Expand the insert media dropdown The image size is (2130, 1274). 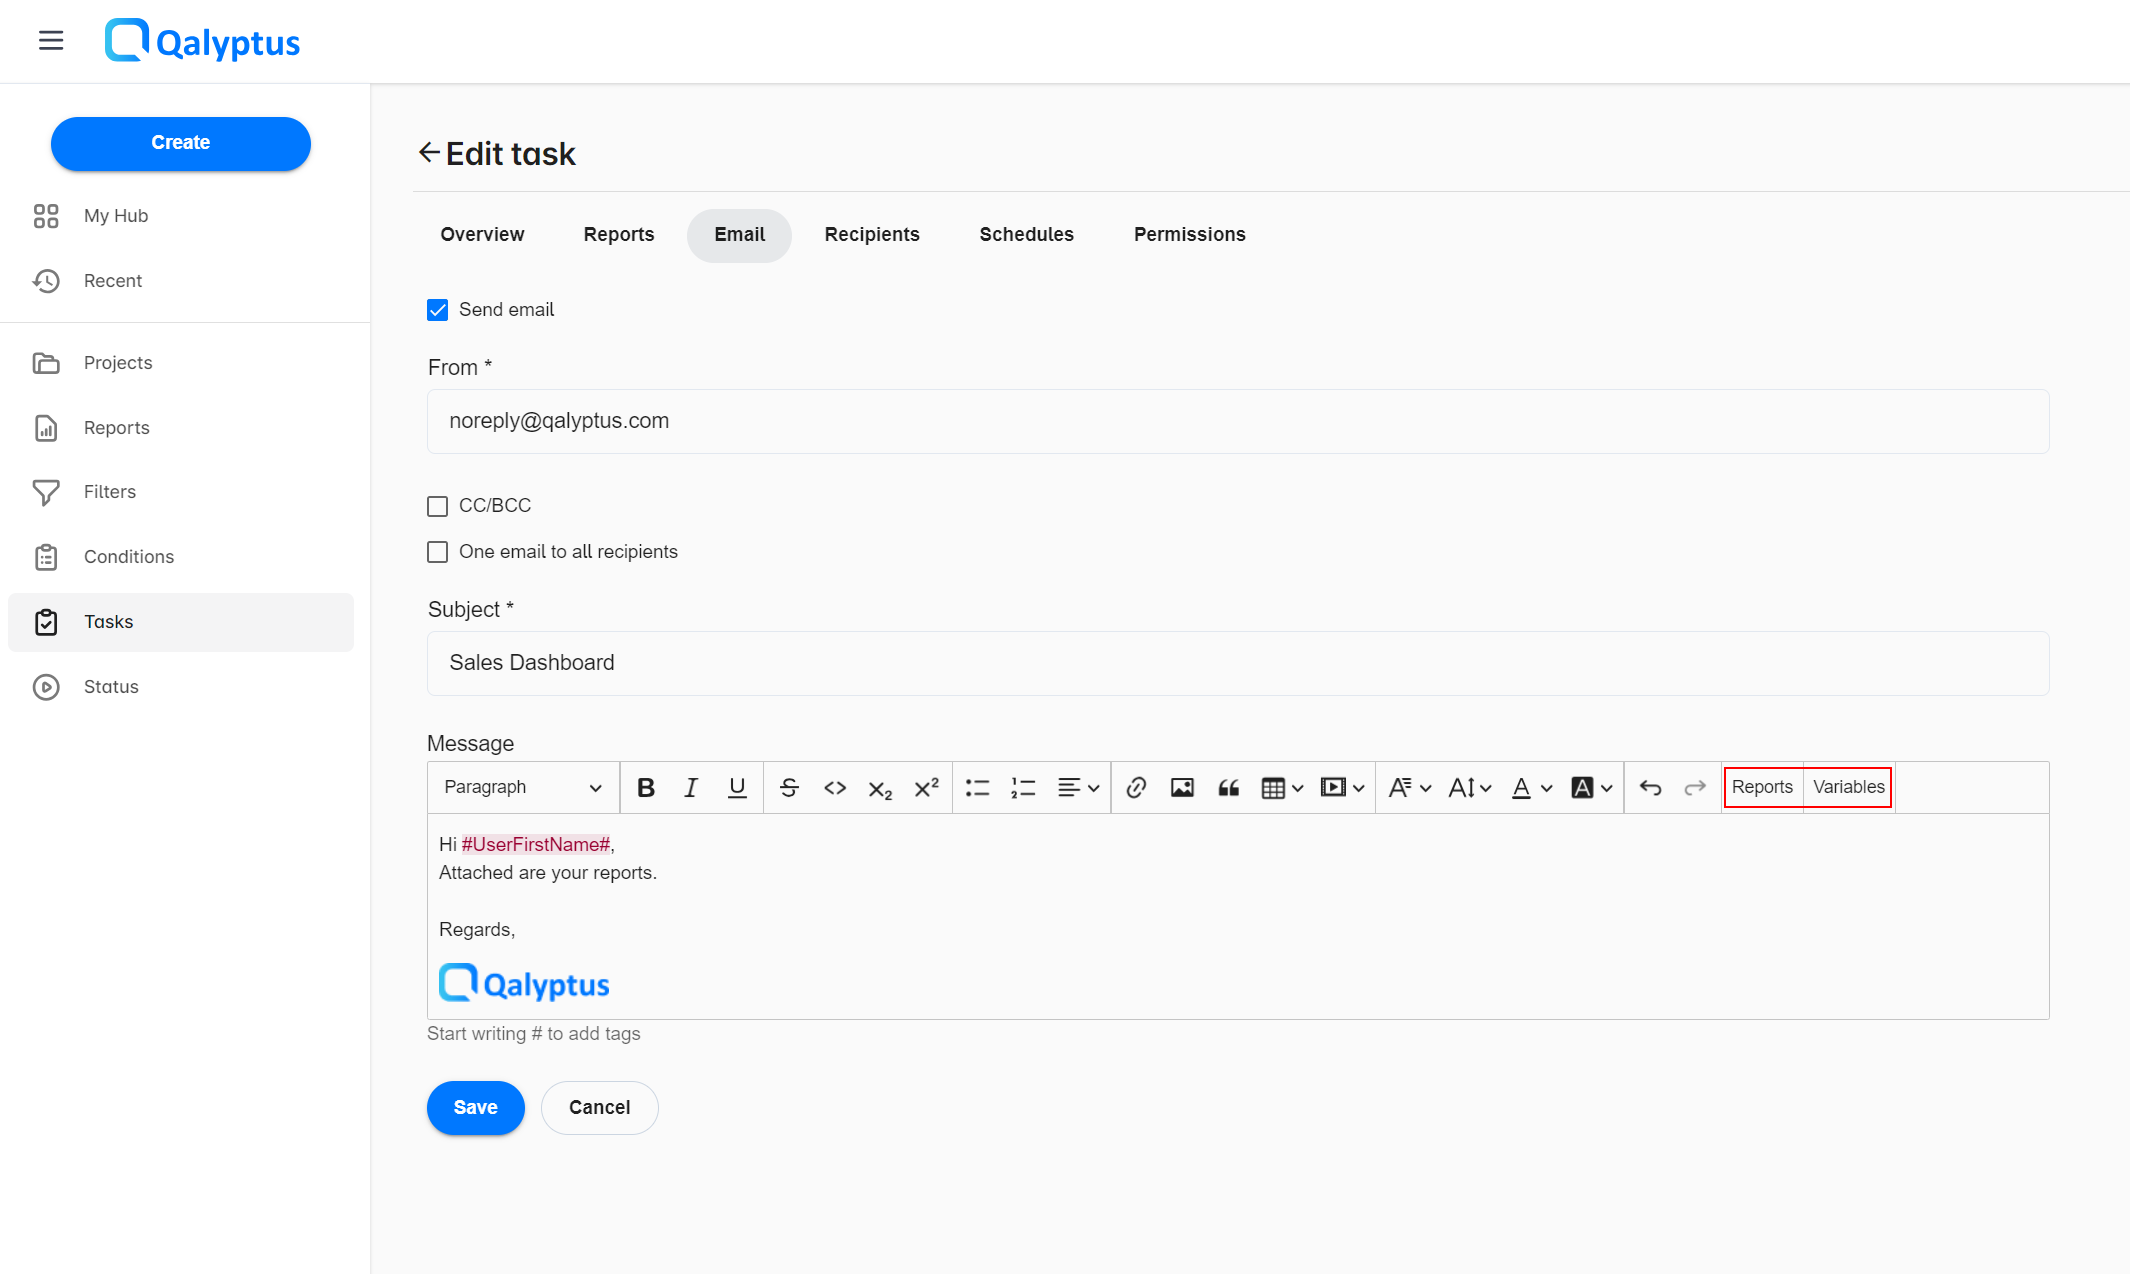coord(1343,788)
